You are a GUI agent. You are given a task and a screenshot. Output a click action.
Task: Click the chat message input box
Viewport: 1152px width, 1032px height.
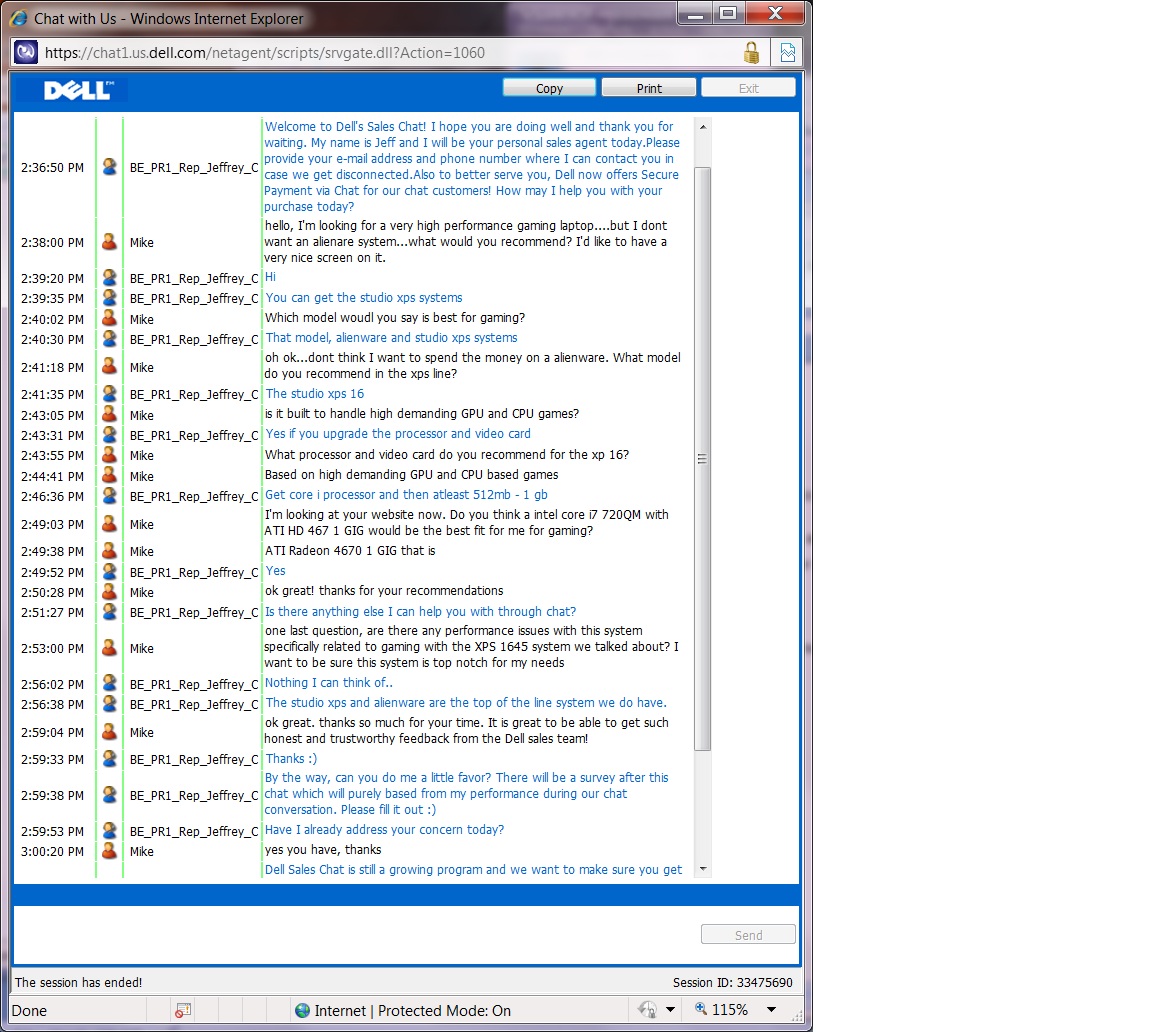(x=356, y=934)
